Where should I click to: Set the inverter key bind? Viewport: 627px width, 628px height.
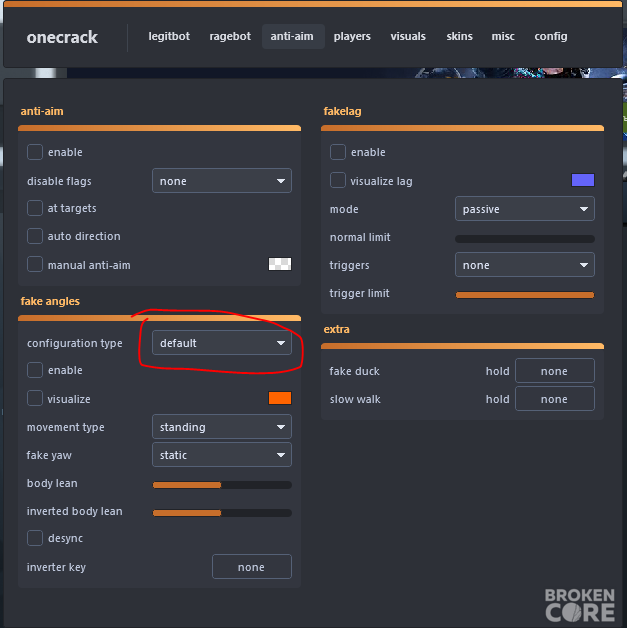252,567
